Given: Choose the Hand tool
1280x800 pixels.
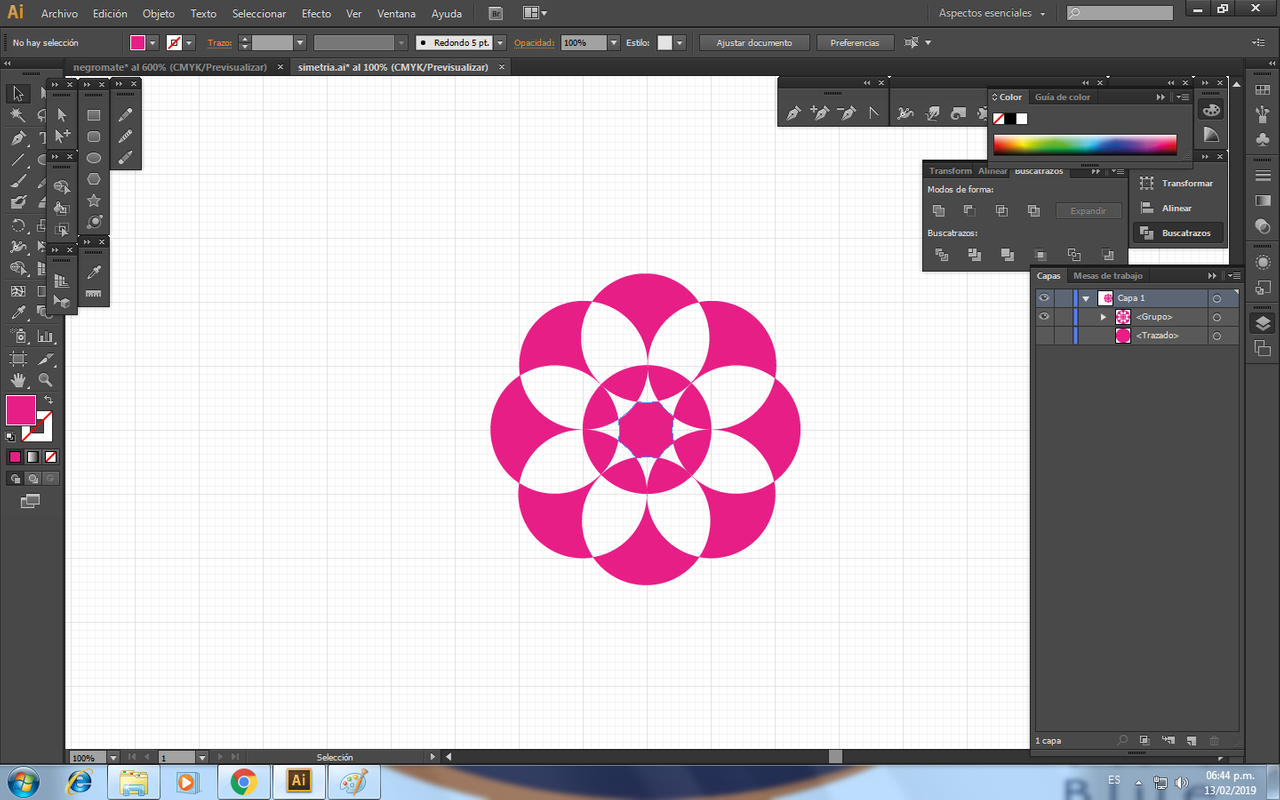Looking at the screenshot, I should pyautogui.click(x=18, y=380).
